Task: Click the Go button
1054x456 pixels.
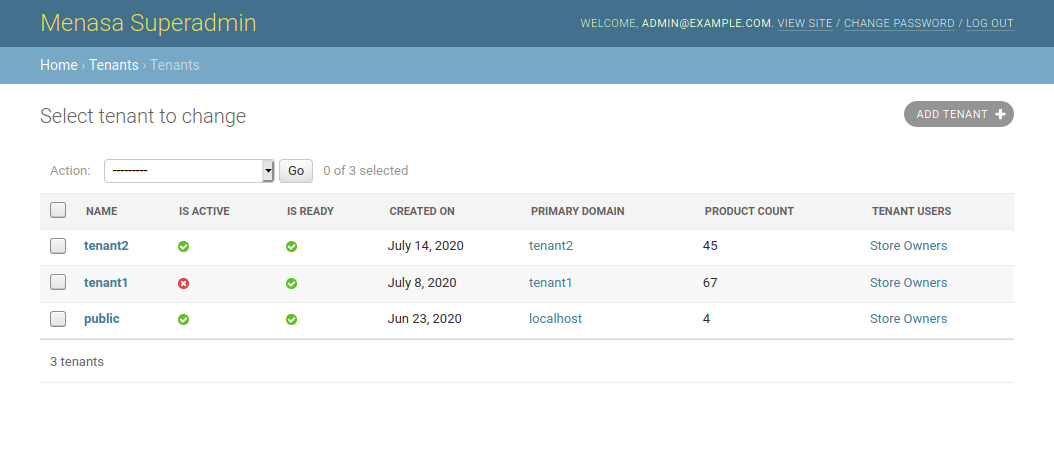Action: click(296, 171)
